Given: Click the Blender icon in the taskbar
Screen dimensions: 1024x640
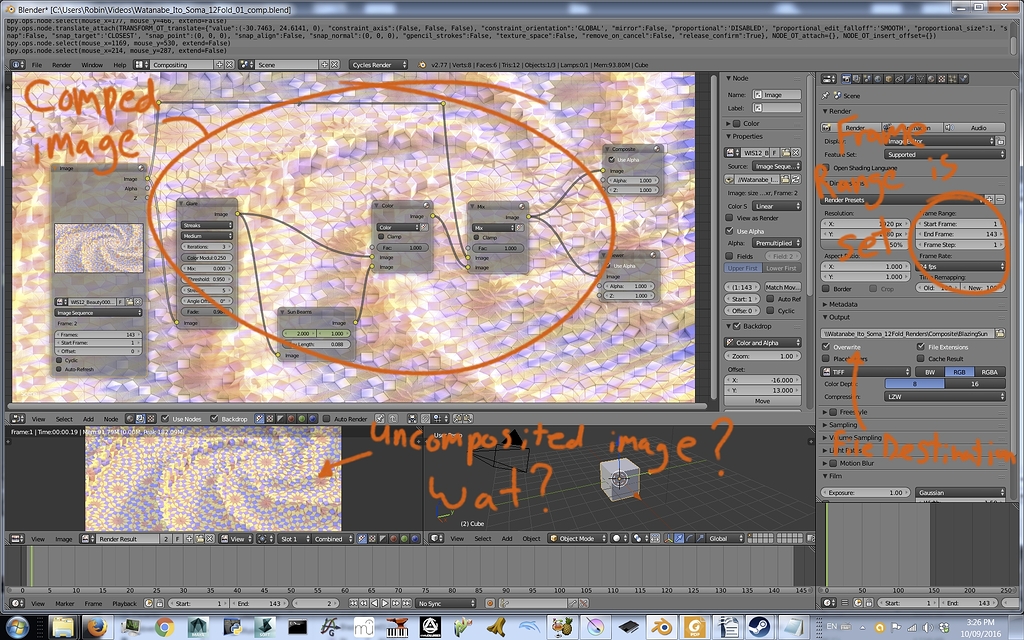Looking at the screenshot, I should [660, 628].
